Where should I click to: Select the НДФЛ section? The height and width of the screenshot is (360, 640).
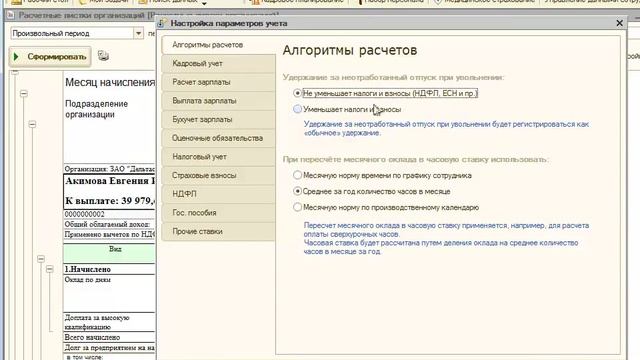[218, 194]
